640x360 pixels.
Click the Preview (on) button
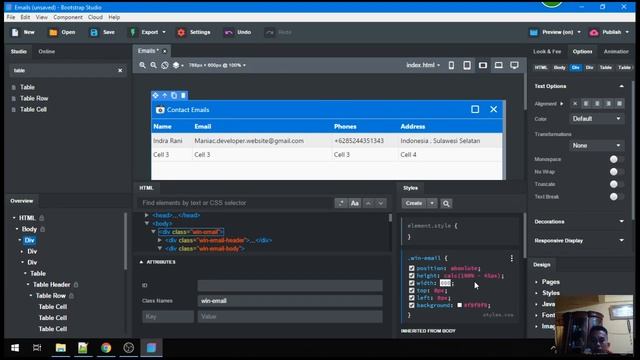click(x=555, y=32)
